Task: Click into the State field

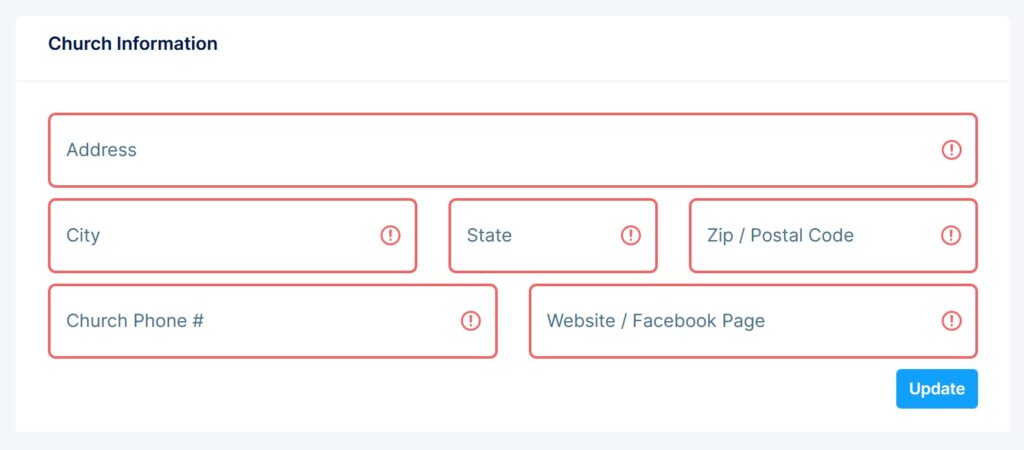Action: tap(552, 235)
